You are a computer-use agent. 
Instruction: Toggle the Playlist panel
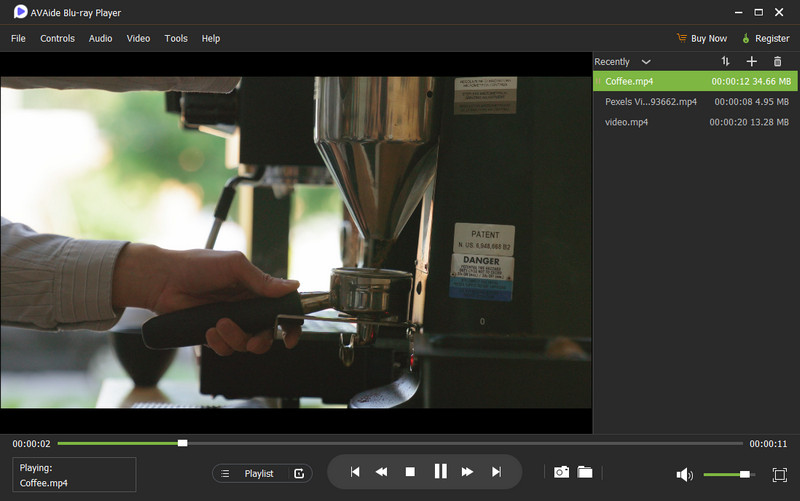pyautogui.click(x=250, y=473)
